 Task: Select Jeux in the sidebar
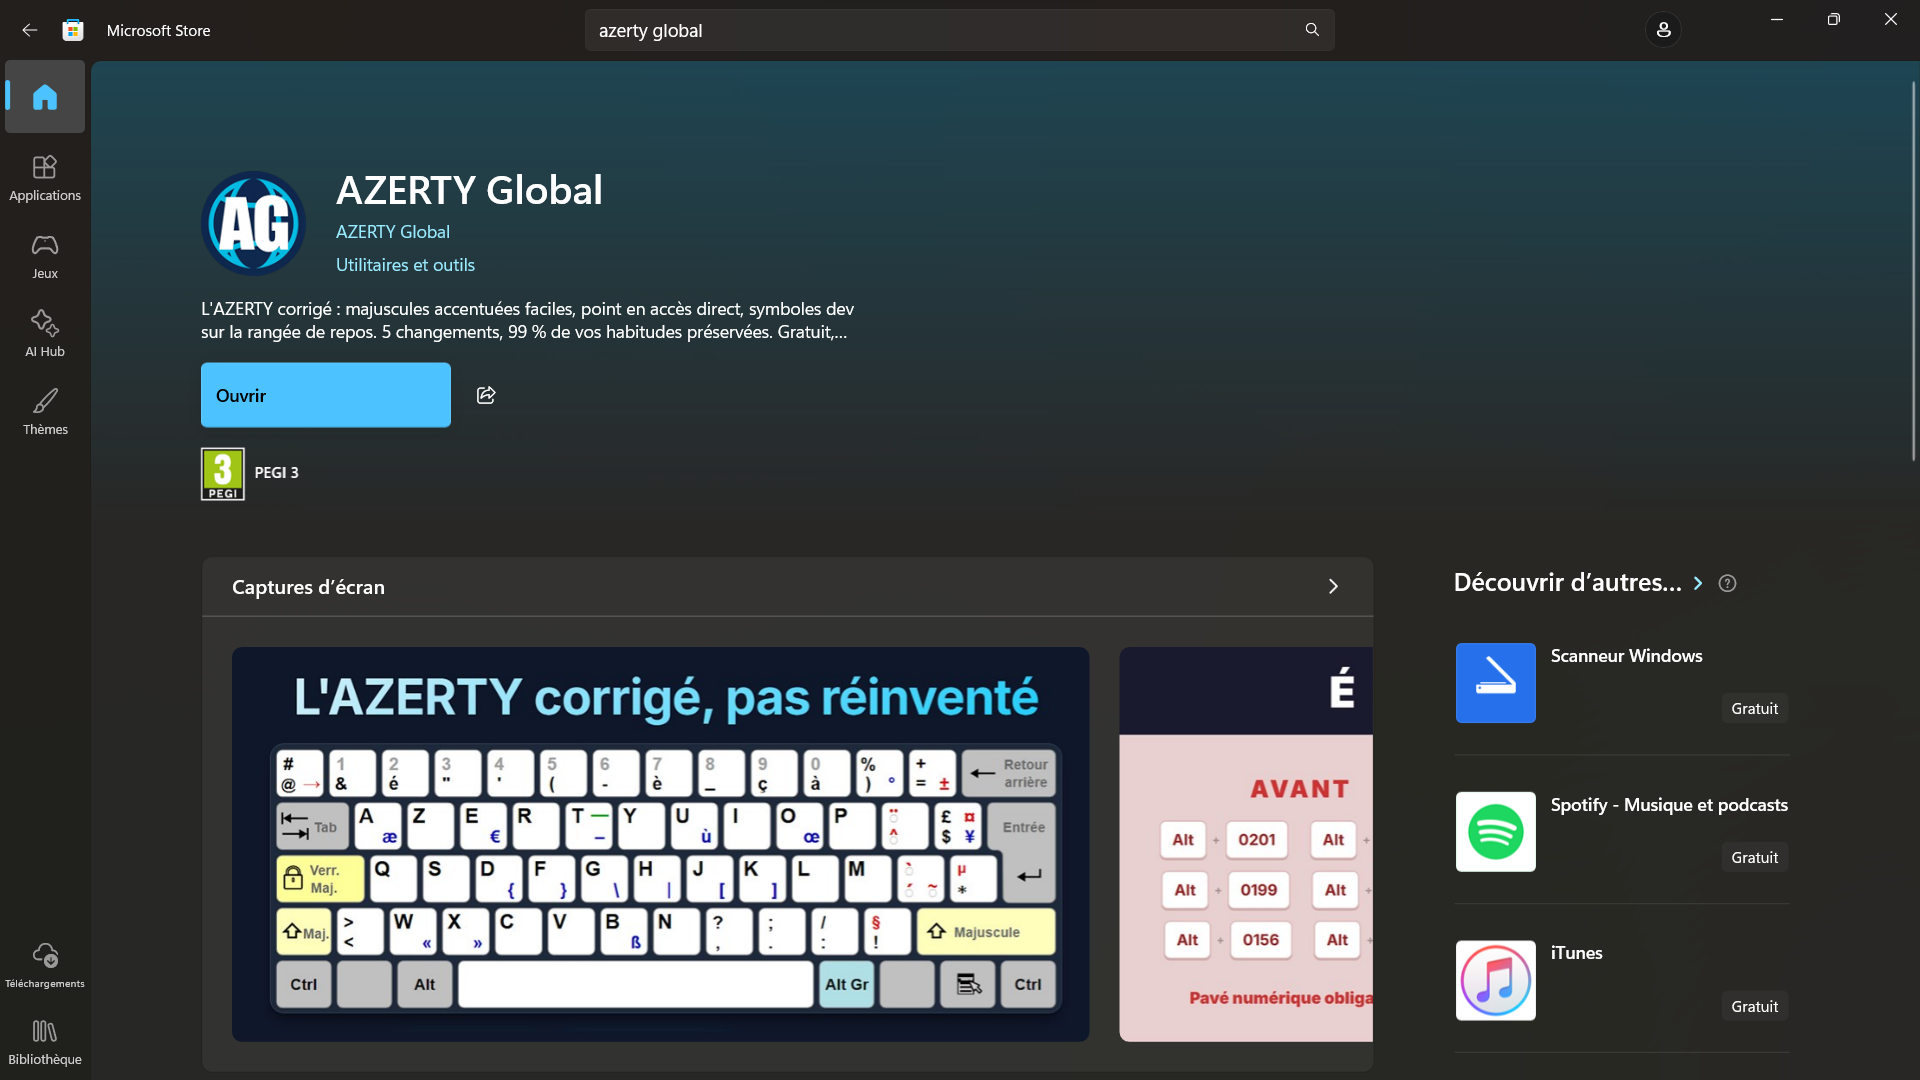tap(44, 255)
